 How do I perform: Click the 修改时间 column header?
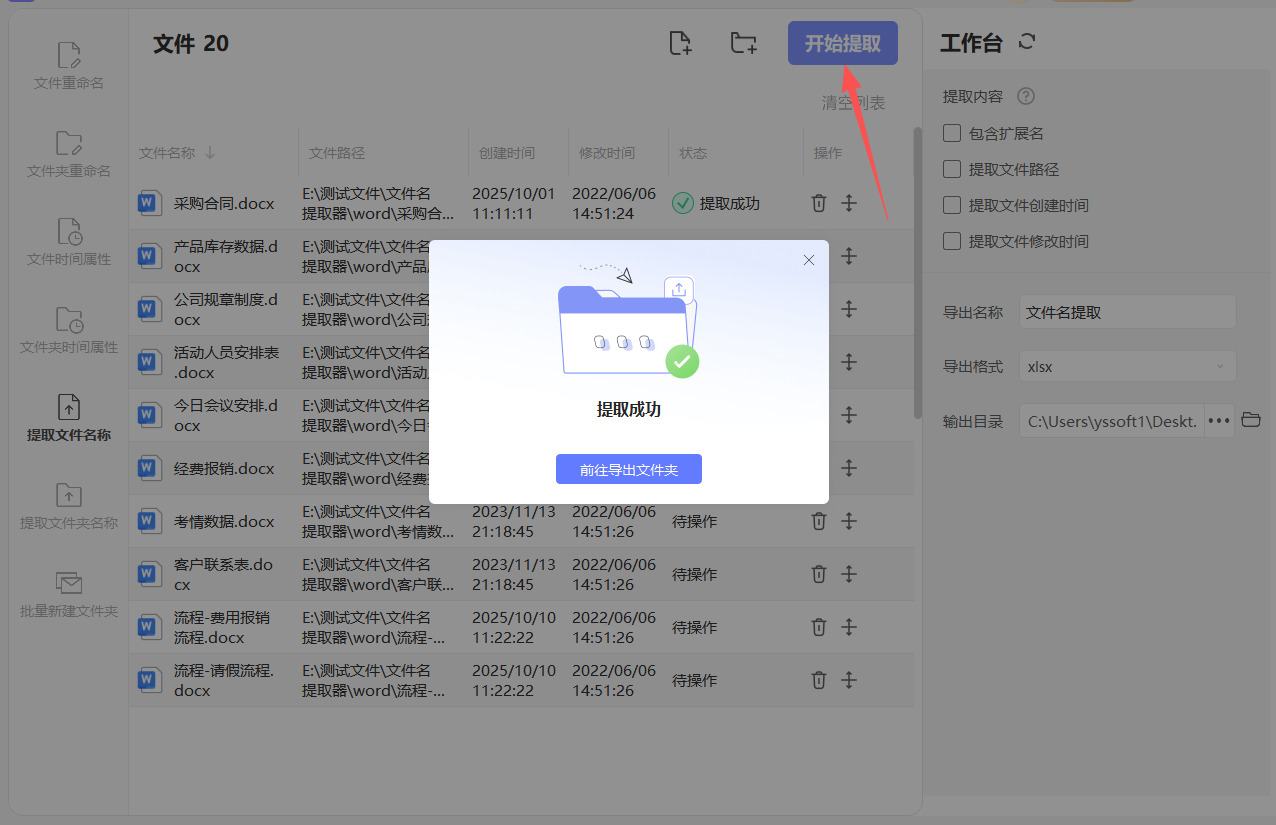click(x=607, y=153)
